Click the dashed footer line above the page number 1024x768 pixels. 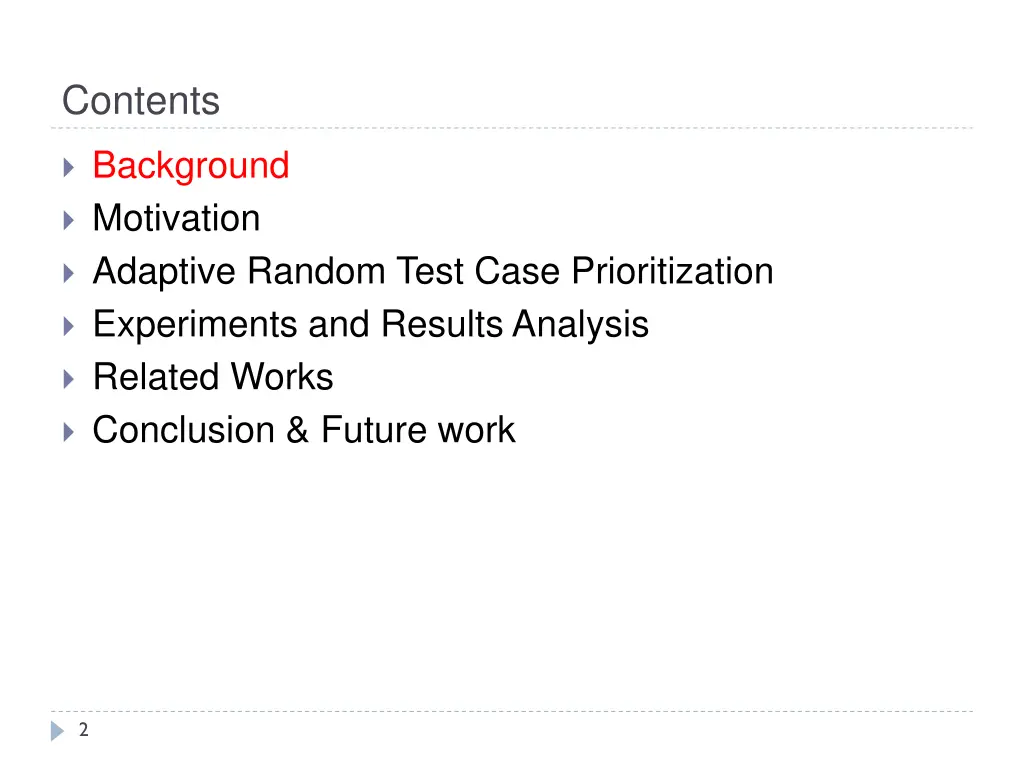(512, 711)
